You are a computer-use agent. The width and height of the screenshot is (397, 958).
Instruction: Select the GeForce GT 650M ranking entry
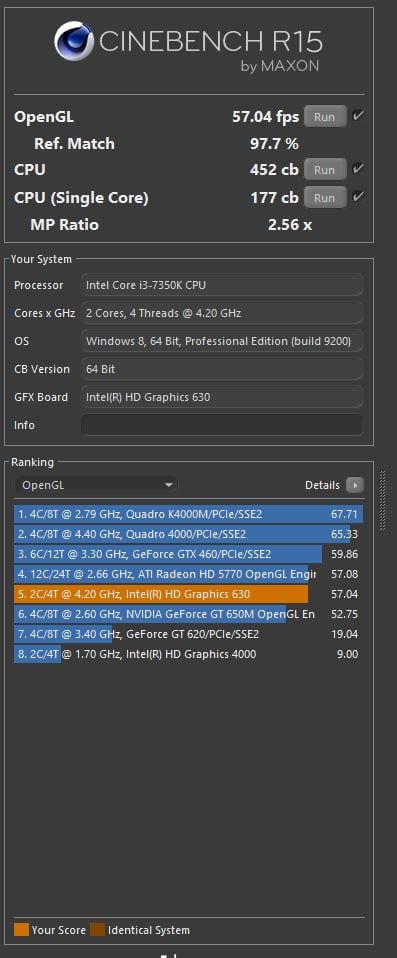pyautogui.click(x=189, y=614)
